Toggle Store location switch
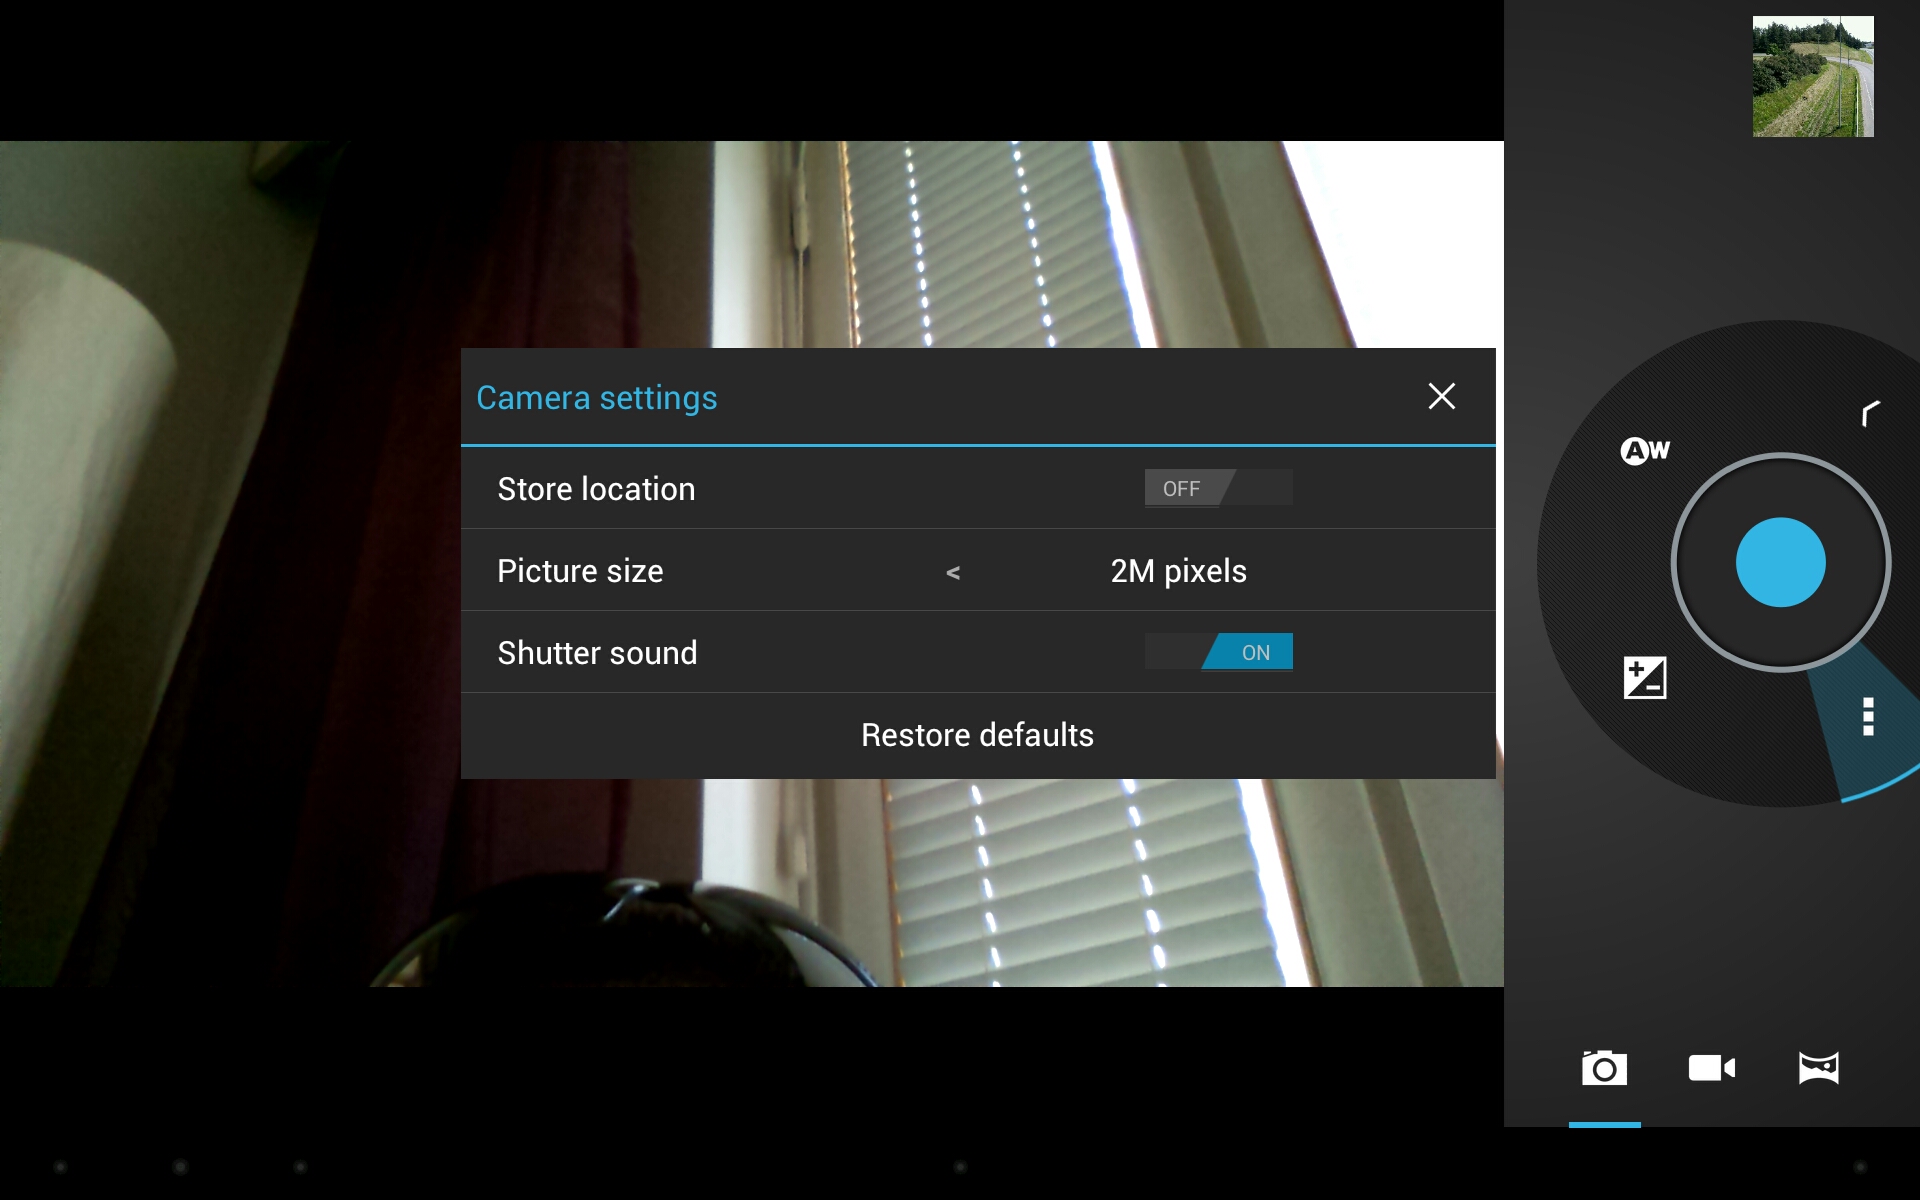 (1218, 488)
